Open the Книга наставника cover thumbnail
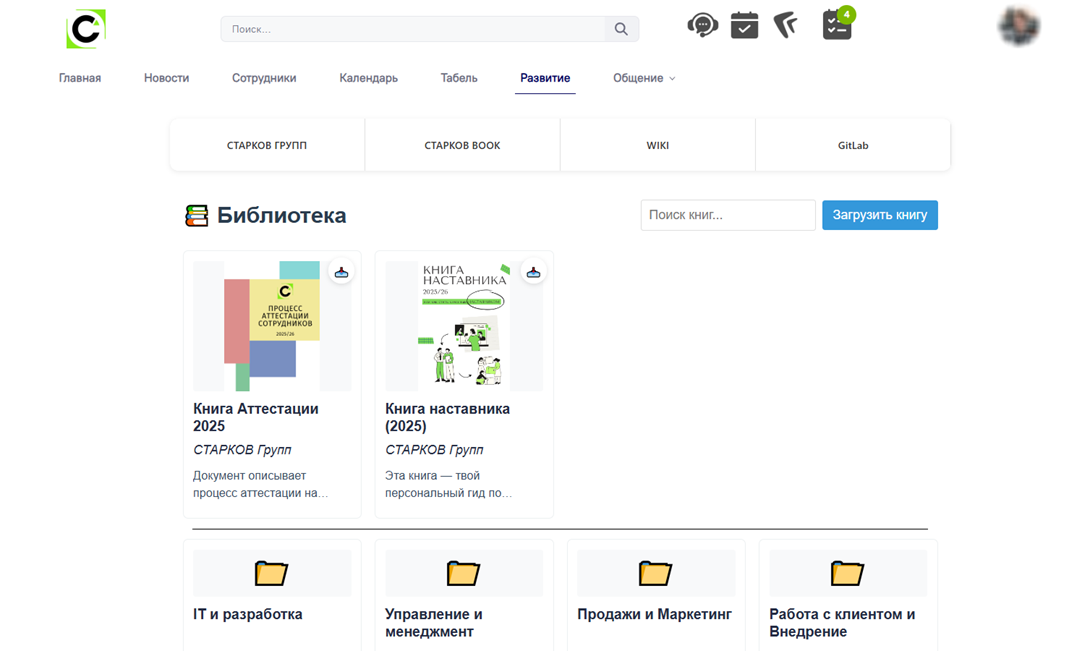 pos(463,326)
